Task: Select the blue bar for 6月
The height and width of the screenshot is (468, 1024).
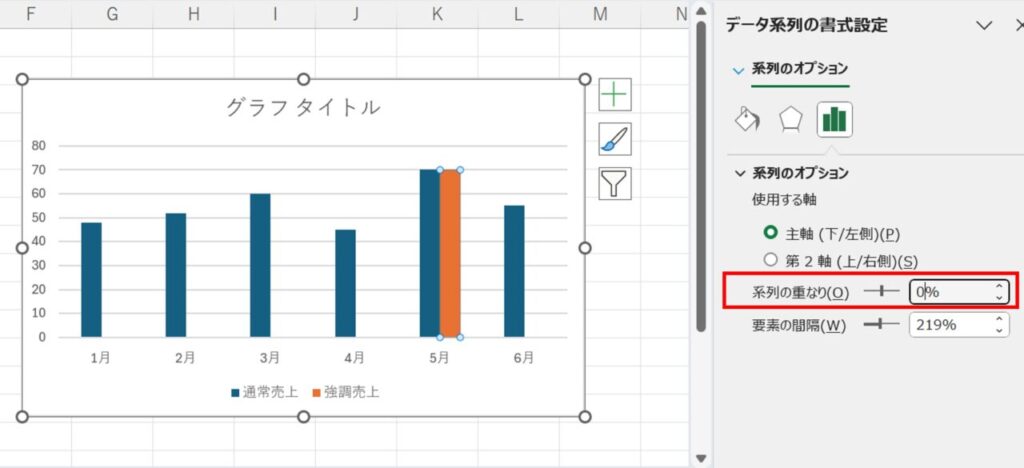Action: (x=514, y=271)
